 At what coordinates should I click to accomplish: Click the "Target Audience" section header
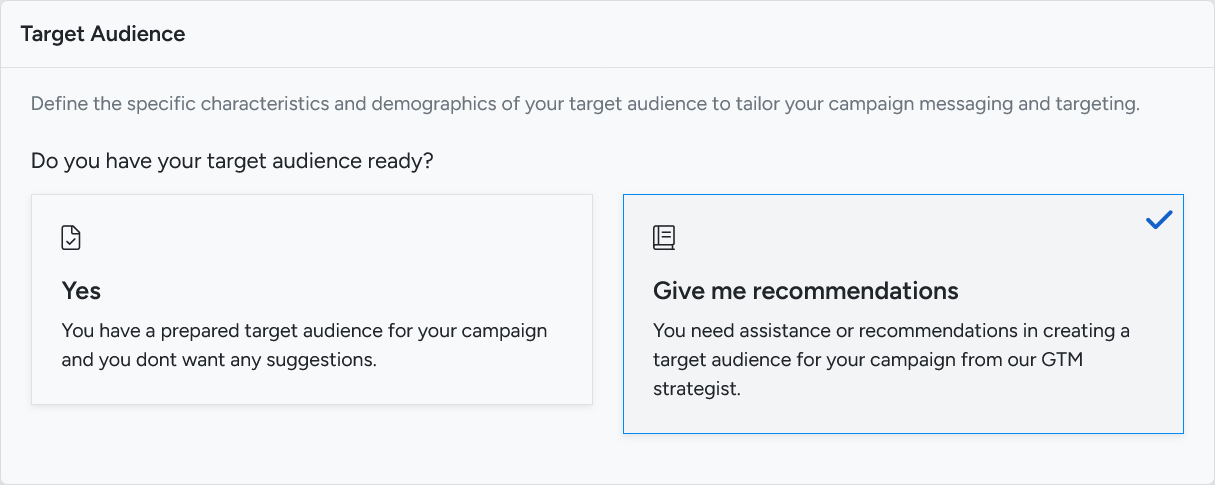(103, 34)
